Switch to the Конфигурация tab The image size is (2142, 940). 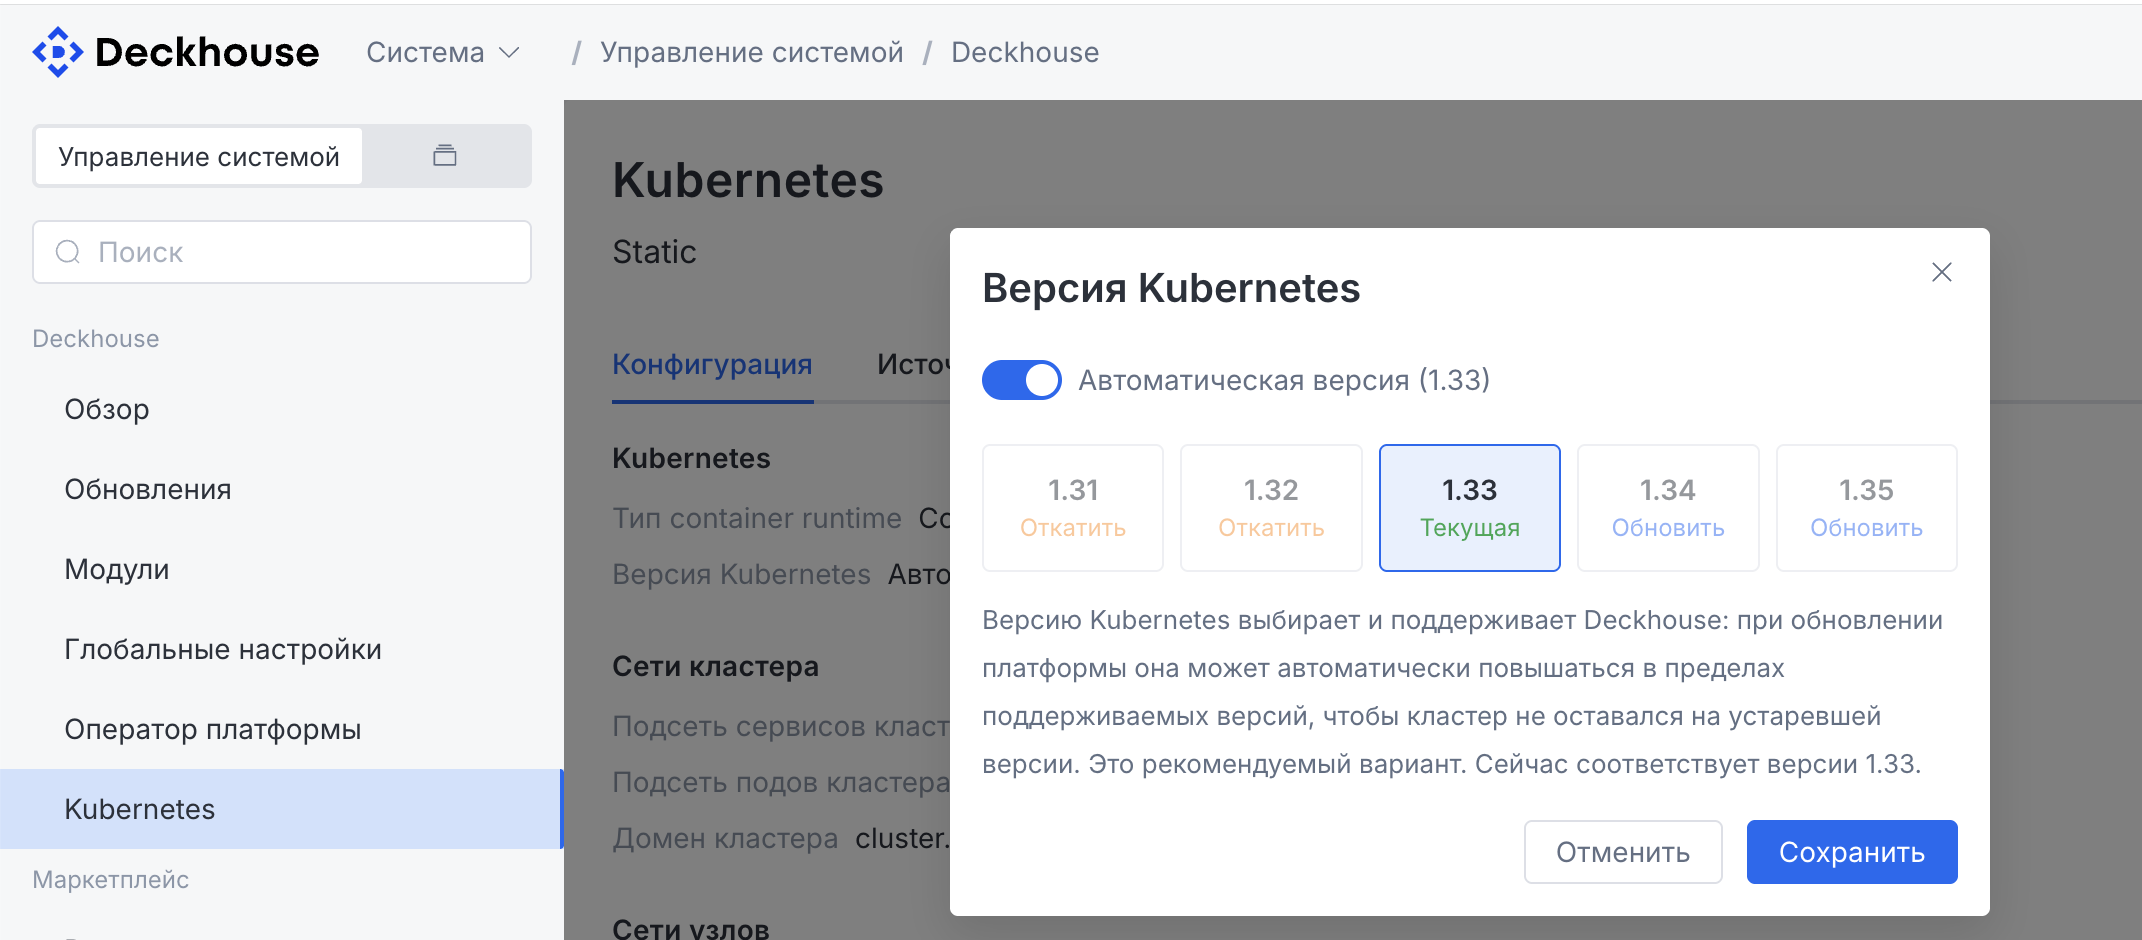pos(712,364)
